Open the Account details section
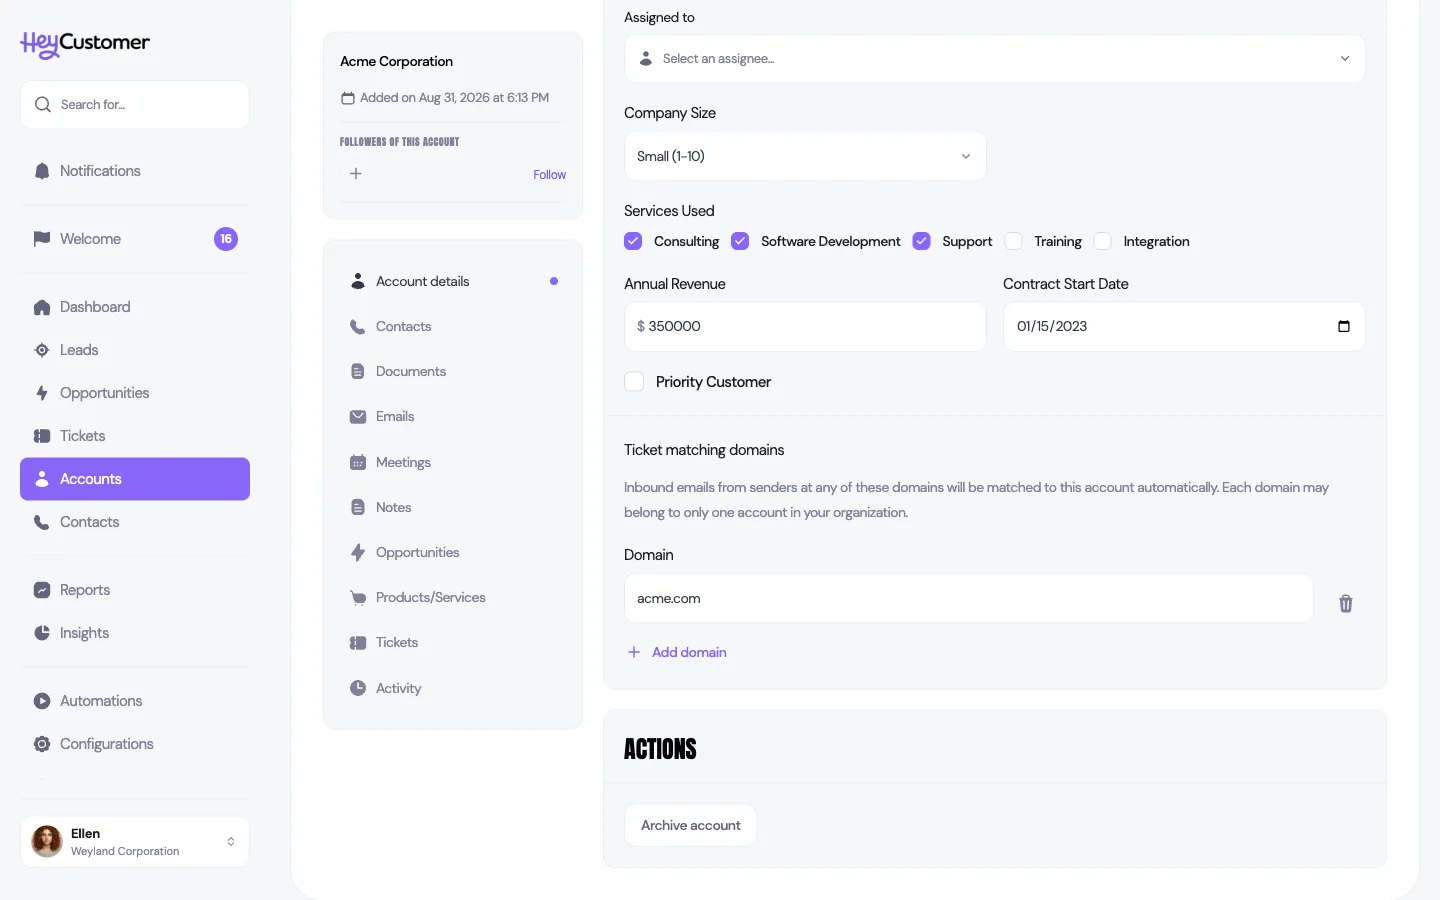This screenshot has width=1440, height=900. [x=453, y=281]
